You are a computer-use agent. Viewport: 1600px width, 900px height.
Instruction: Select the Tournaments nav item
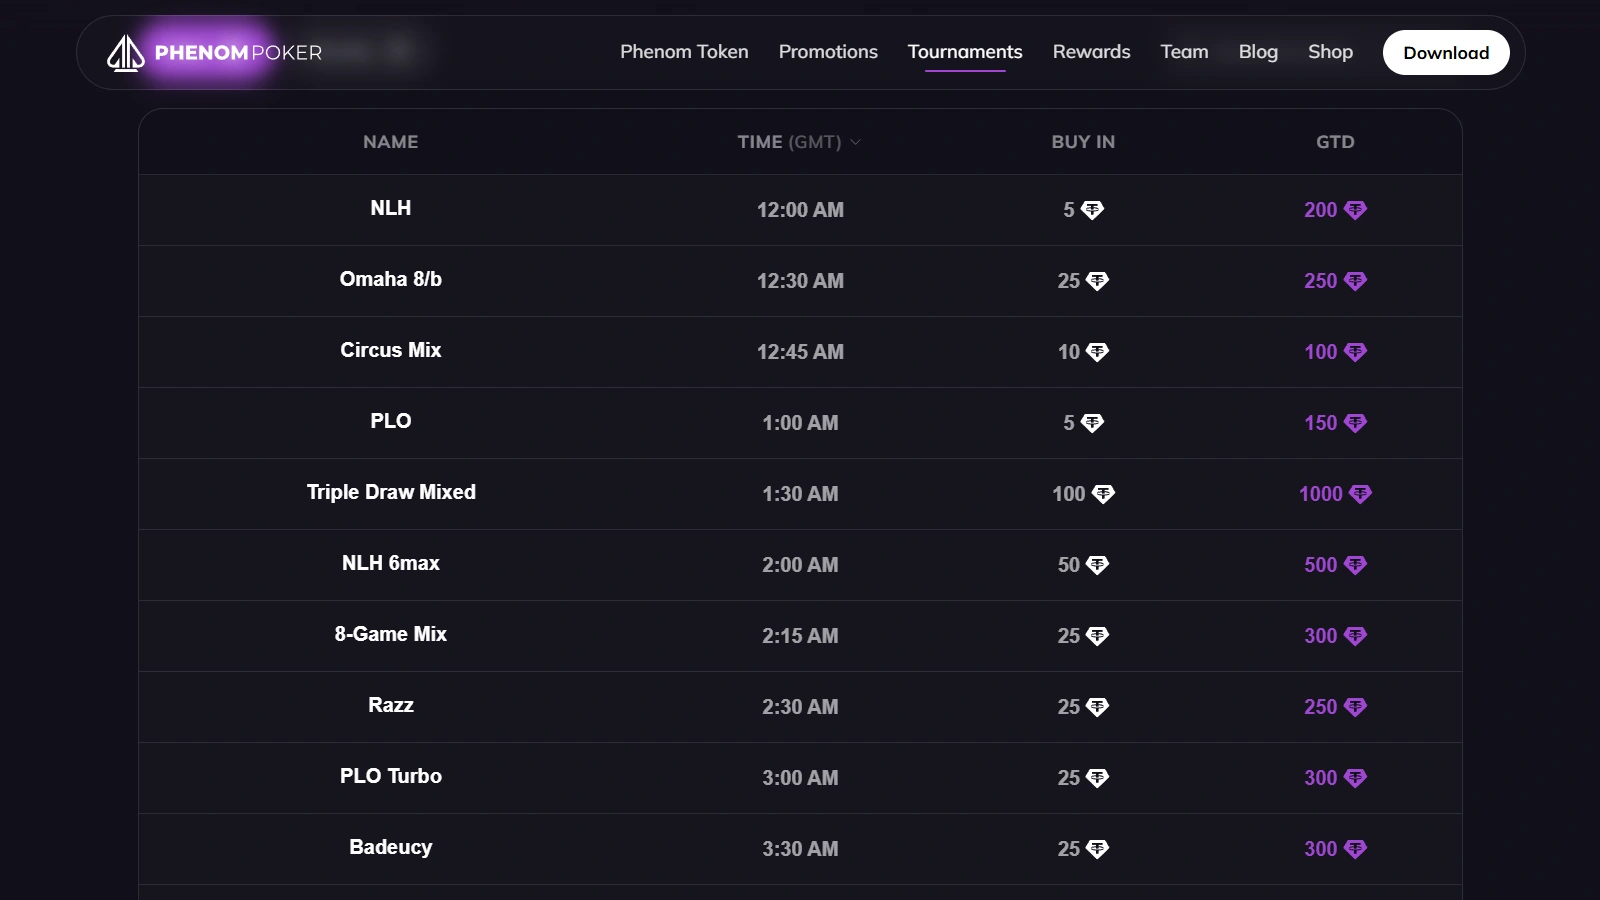point(965,52)
